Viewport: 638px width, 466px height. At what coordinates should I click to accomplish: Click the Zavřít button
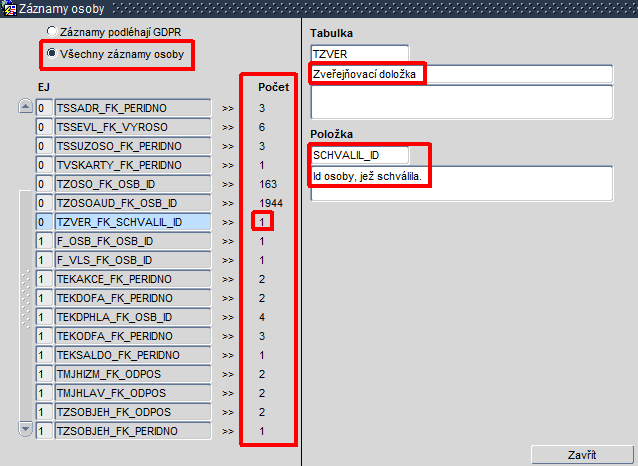tap(582, 455)
